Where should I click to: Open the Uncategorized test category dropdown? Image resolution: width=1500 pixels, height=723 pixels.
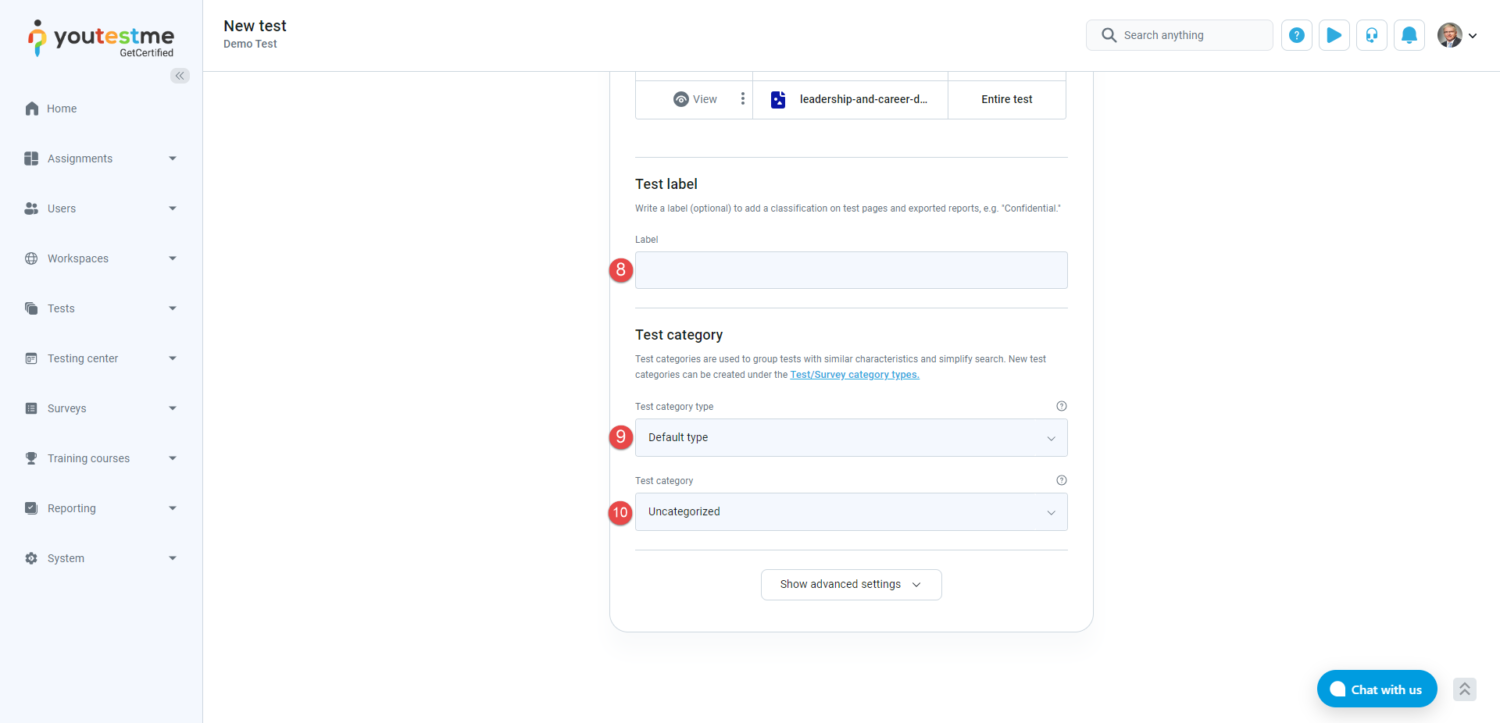(851, 511)
